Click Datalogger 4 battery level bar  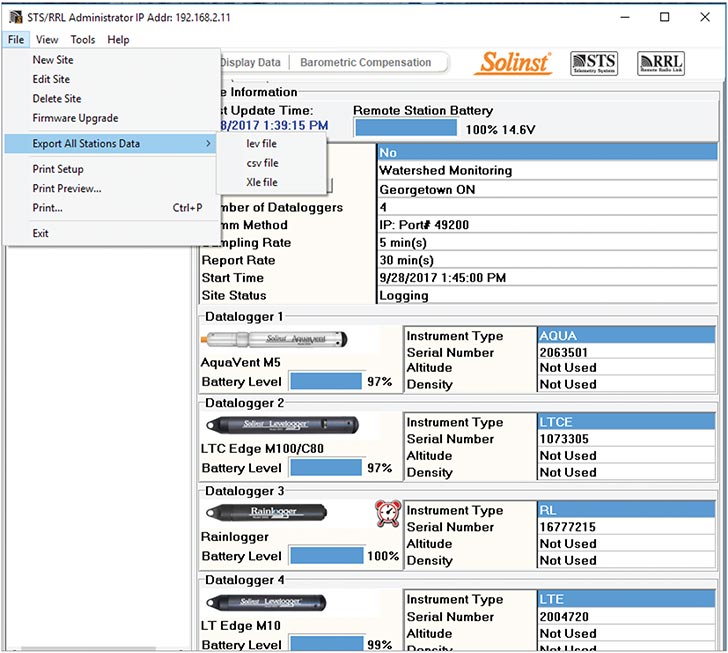tap(326, 644)
